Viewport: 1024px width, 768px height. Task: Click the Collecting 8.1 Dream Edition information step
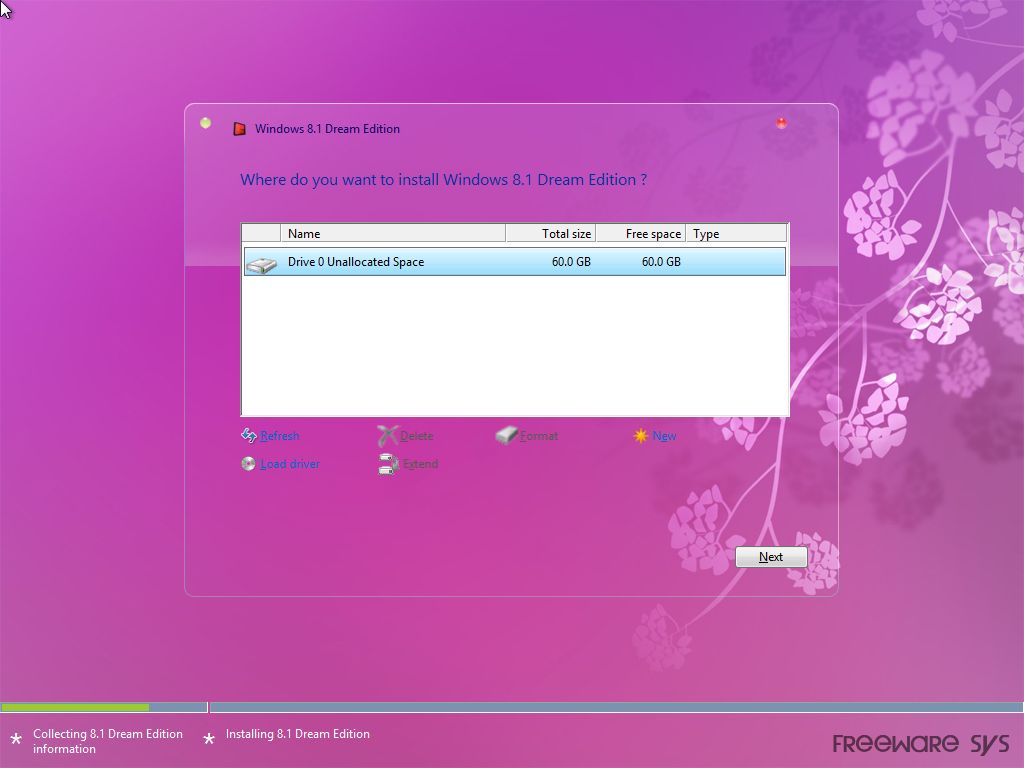108,741
